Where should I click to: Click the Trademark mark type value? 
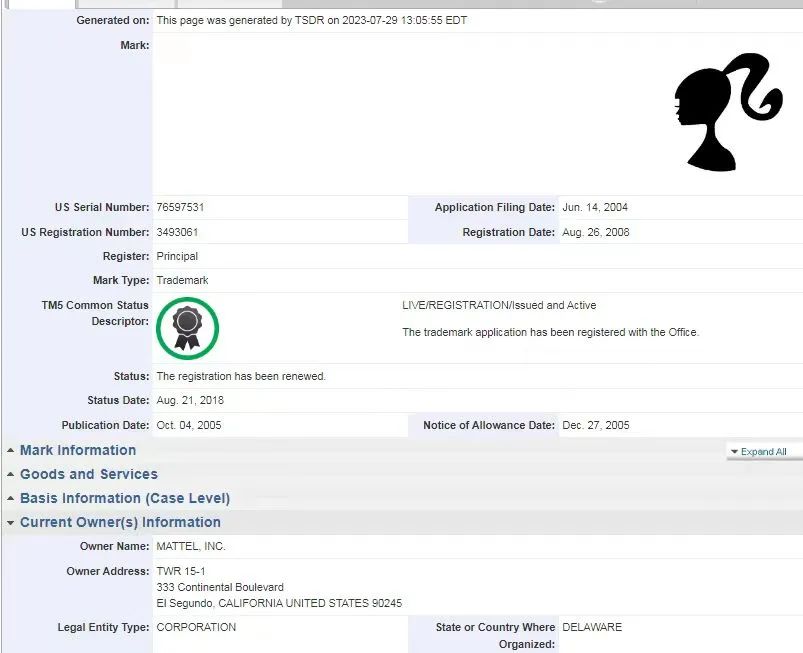(x=182, y=280)
